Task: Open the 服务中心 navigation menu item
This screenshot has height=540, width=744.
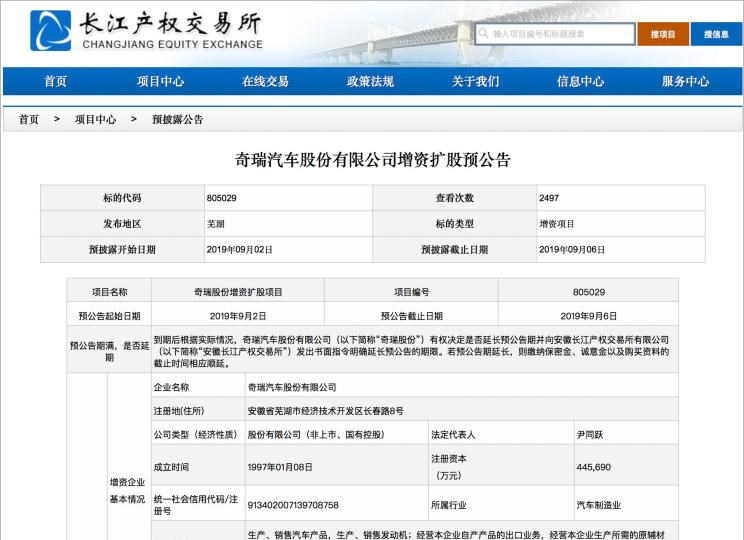Action: tap(686, 81)
